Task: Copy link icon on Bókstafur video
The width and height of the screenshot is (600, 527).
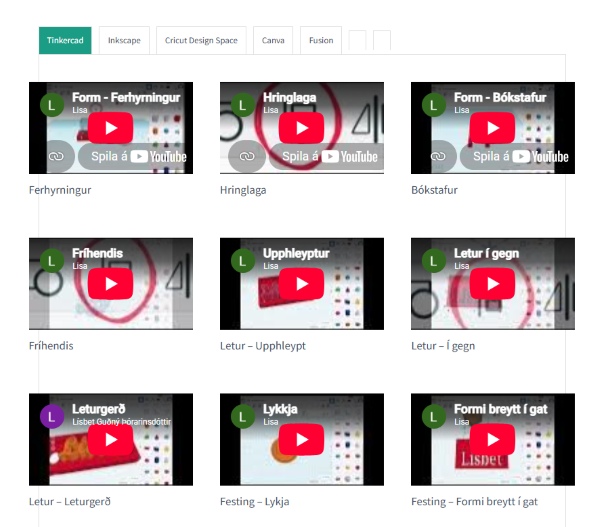Action: point(438,156)
